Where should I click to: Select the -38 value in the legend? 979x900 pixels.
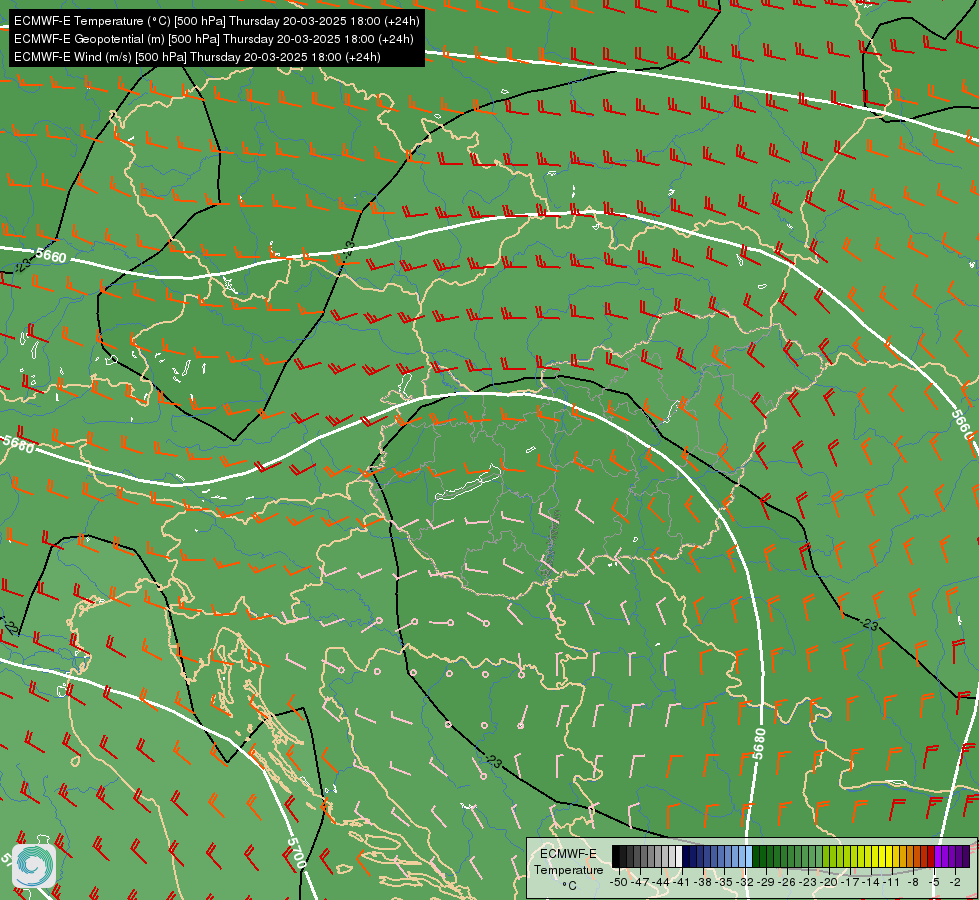click(x=702, y=882)
